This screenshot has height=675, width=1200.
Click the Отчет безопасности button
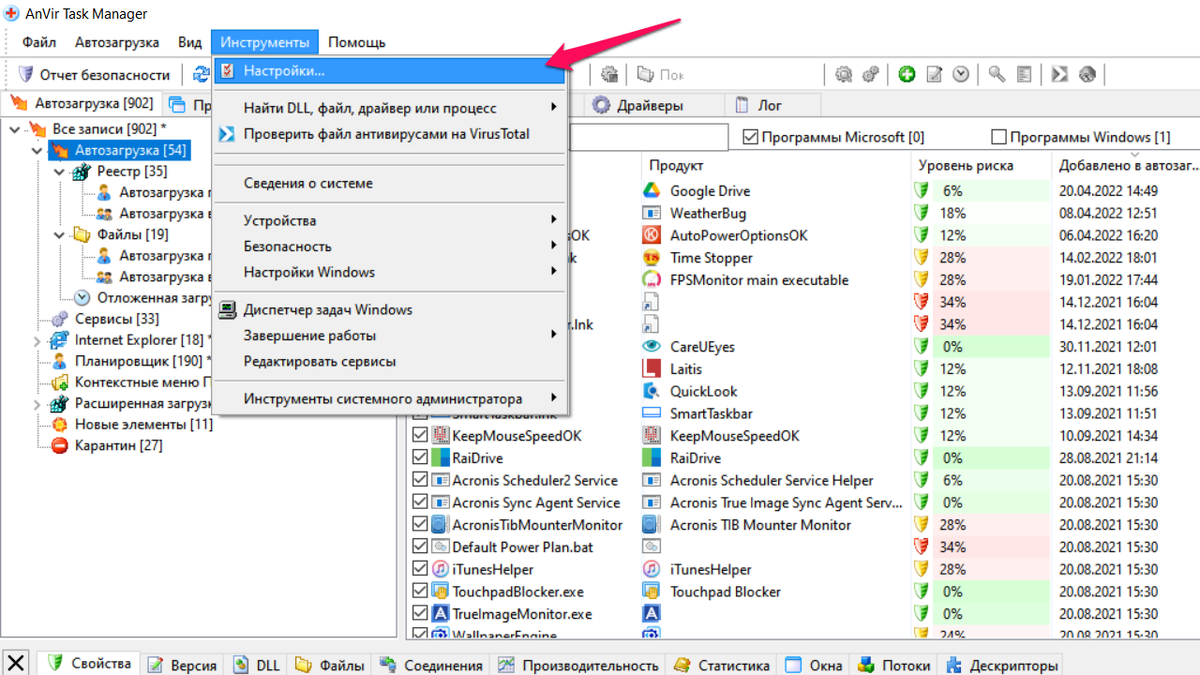tap(94, 74)
